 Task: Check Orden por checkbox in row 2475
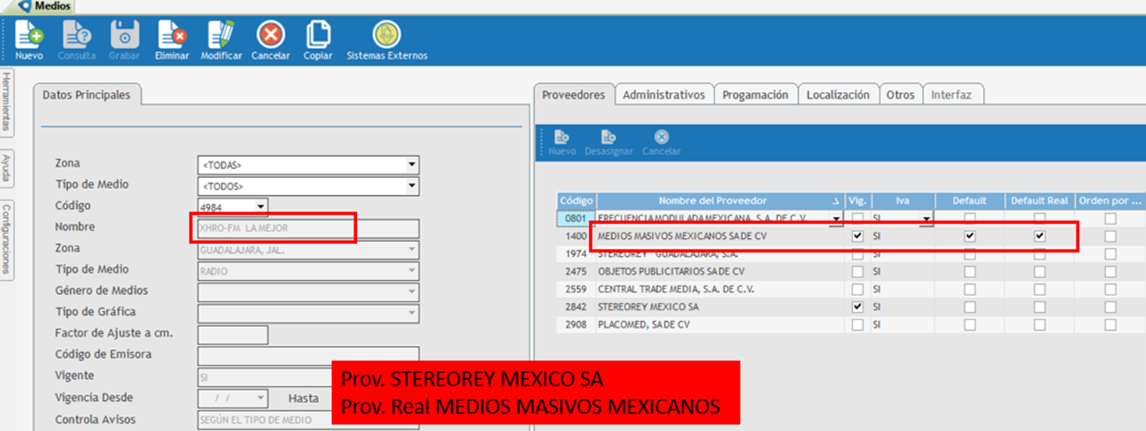(x=1110, y=272)
